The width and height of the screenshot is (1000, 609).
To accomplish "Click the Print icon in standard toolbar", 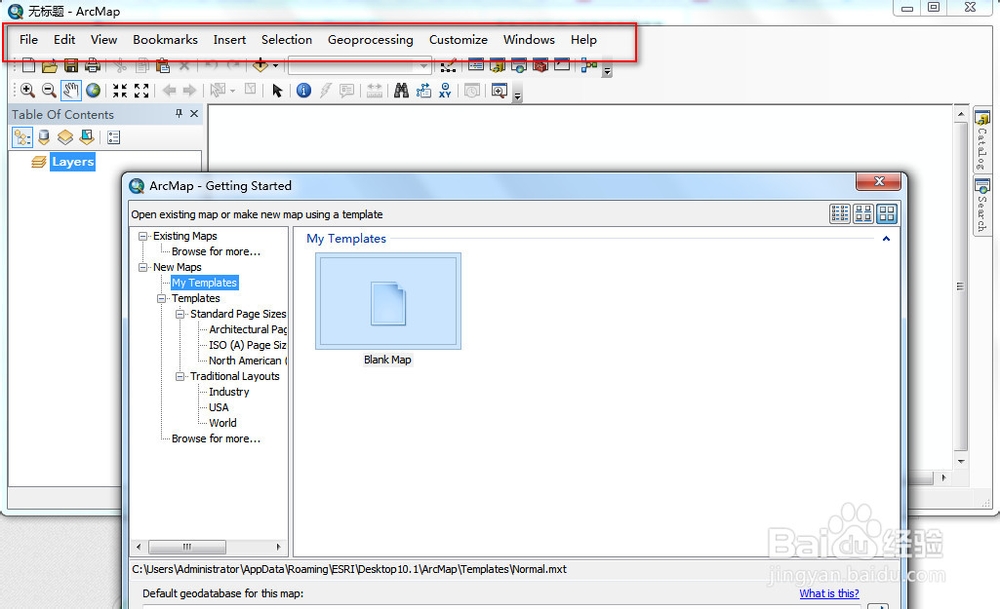I will click(92, 65).
